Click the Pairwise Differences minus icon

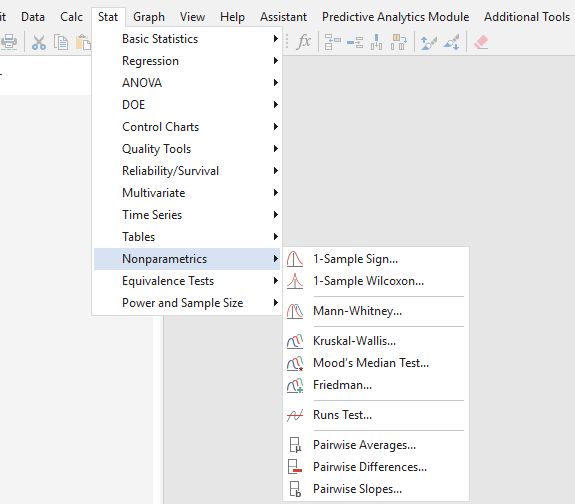click(295, 467)
